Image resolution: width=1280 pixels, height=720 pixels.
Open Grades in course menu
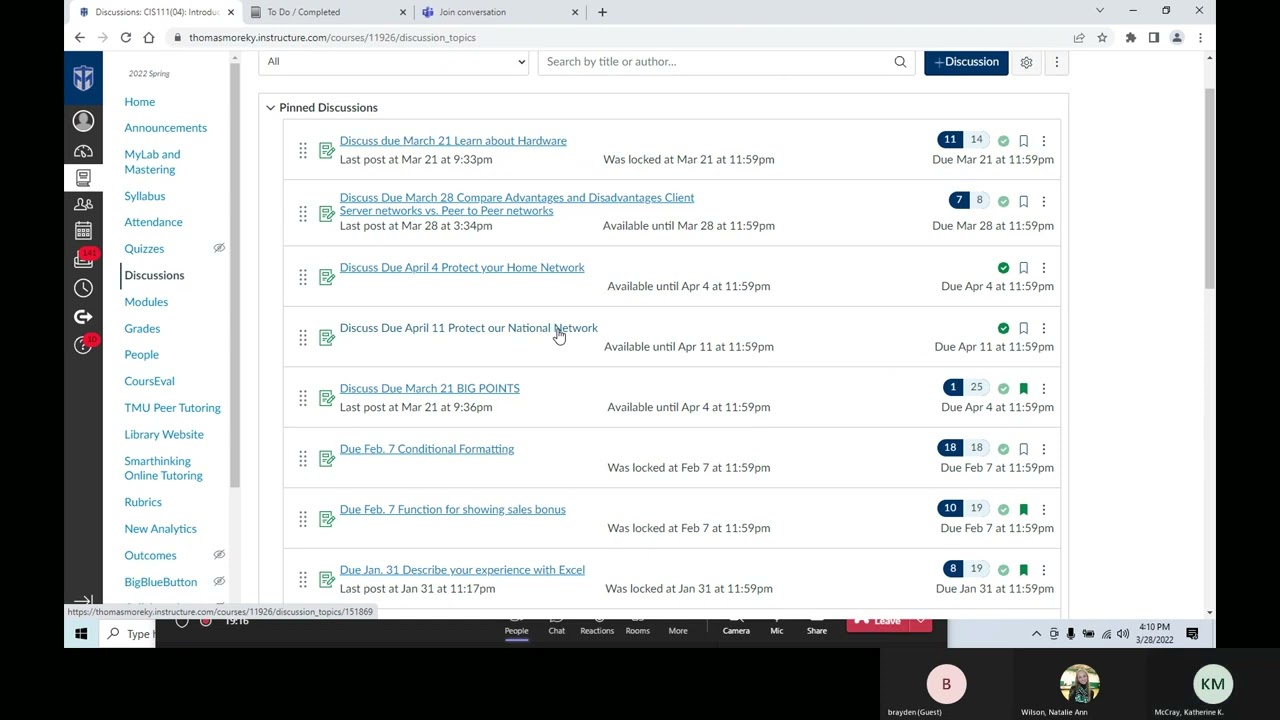tap(142, 328)
